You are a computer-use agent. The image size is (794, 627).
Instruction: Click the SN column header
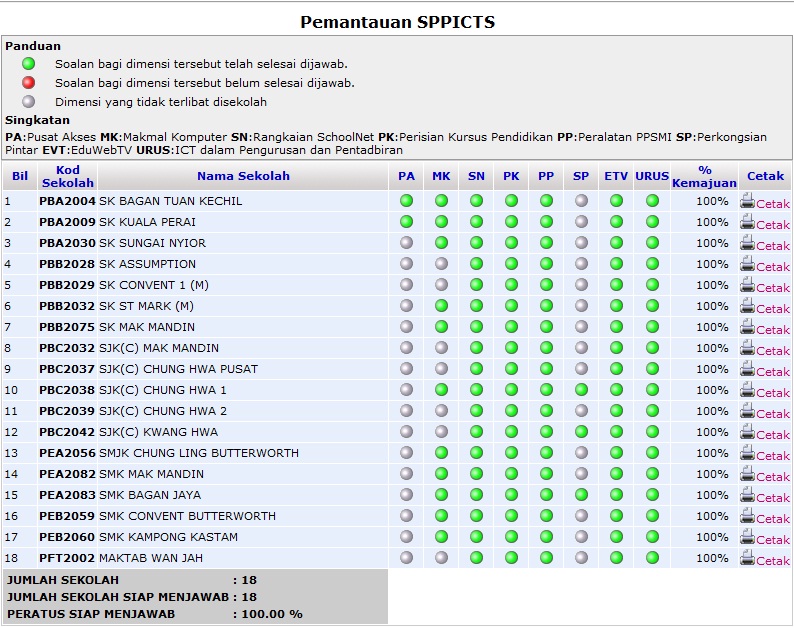[476, 176]
